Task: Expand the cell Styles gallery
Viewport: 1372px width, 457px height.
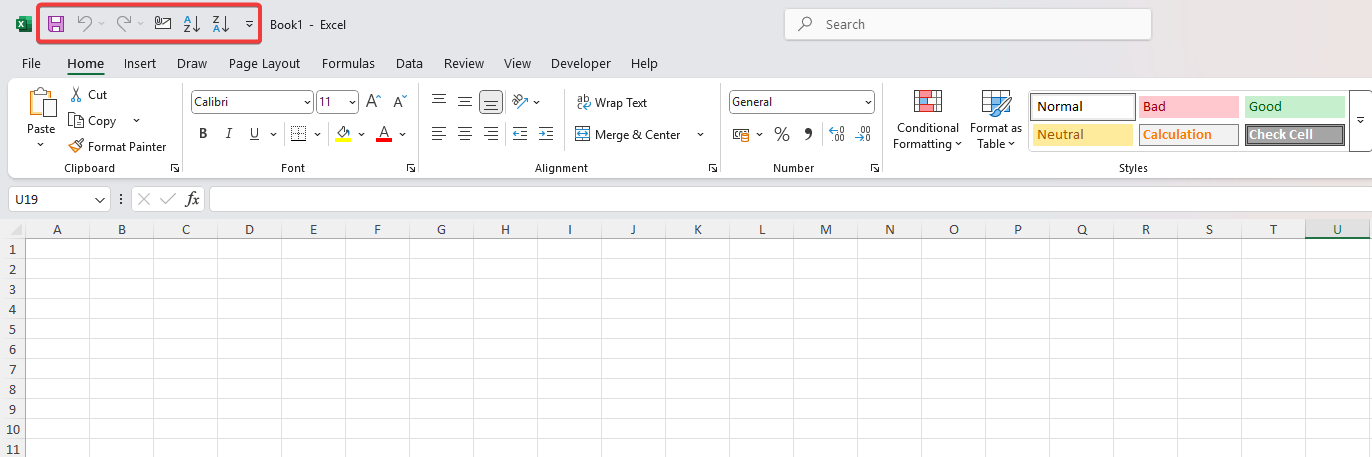Action: (1360, 120)
